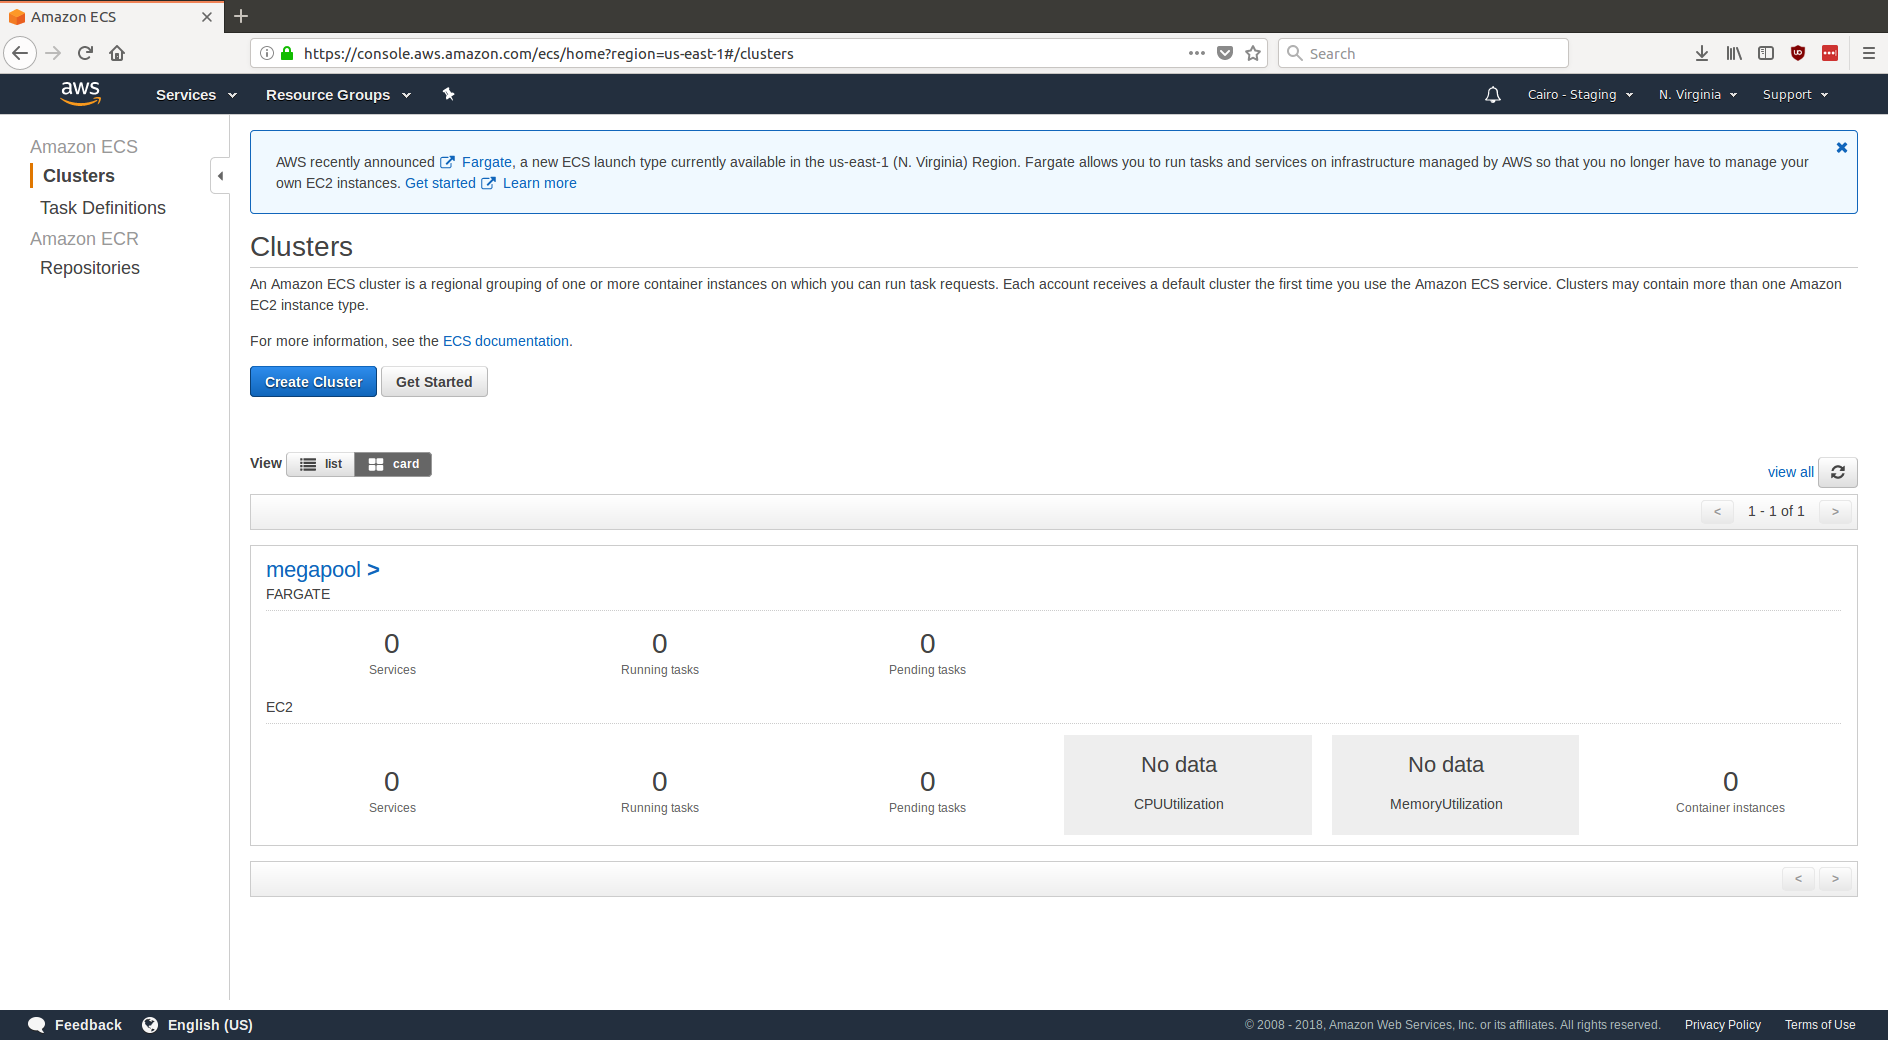The height and width of the screenshot is (1040, 1888).
Task: Open the browser hamburger menu
Action: (x=1868, y=53)
